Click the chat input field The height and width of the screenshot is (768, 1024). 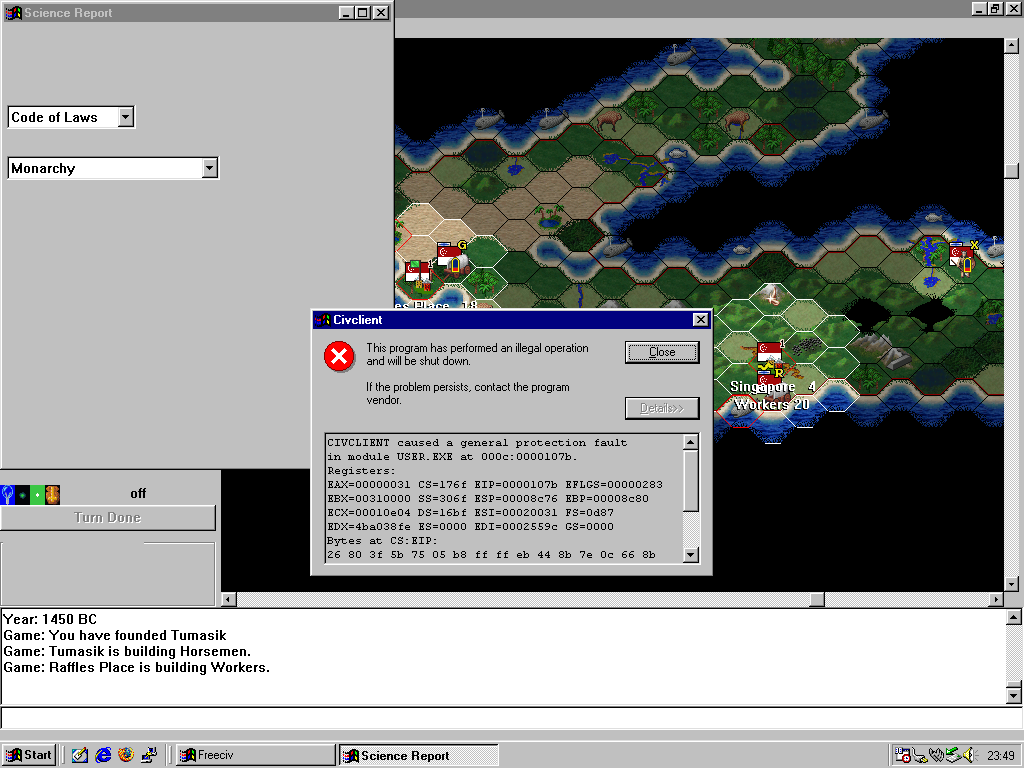tap(511, 718)
